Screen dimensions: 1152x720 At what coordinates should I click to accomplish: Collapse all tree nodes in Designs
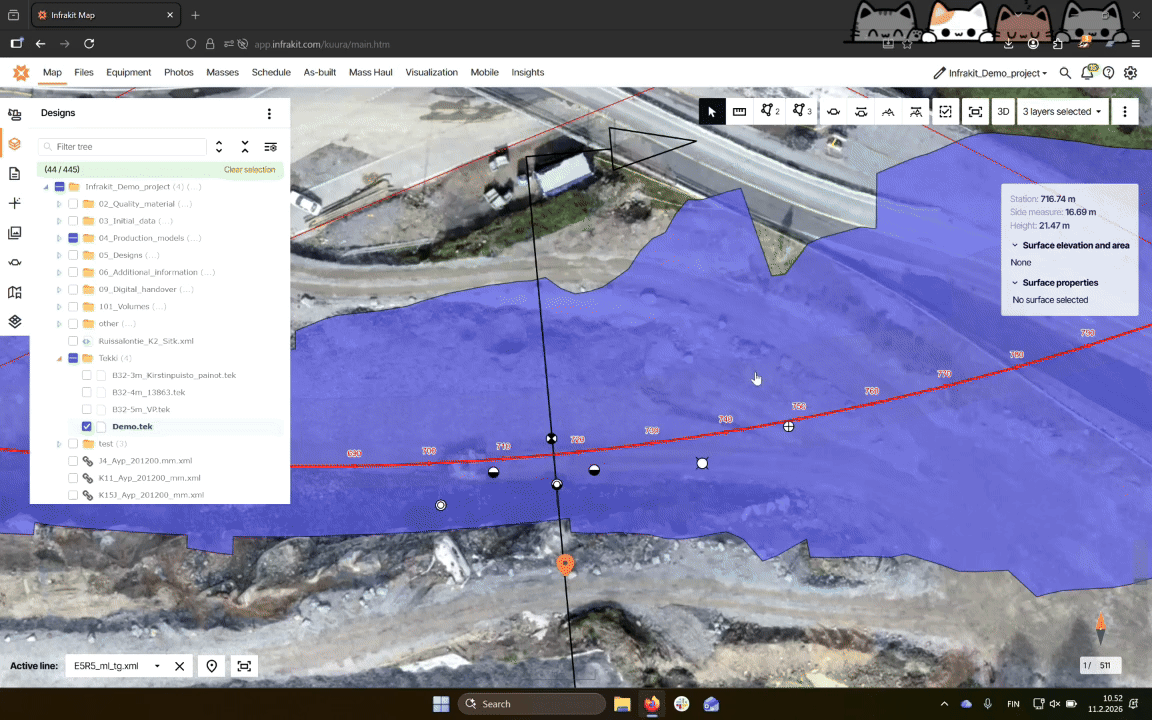(245, 147)
